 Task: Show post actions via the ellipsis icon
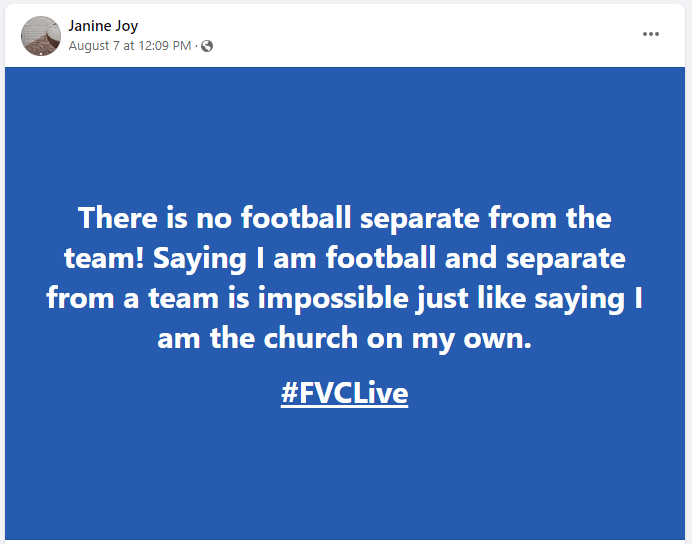(x=651, y=34)
